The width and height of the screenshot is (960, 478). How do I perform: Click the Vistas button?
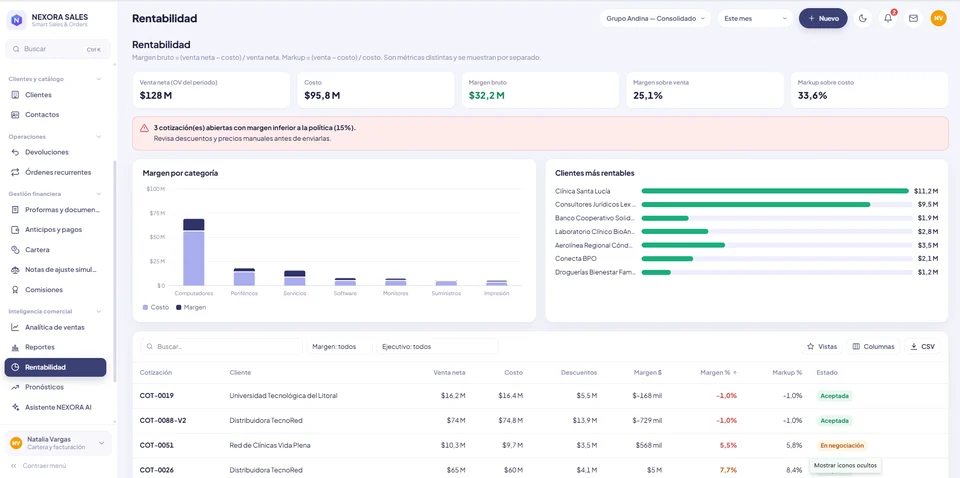pyautogui.click(x=822, y=346)
